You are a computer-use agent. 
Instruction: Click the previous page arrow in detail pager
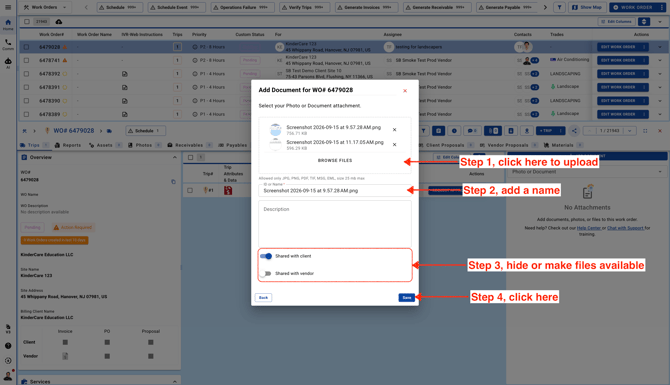point(589,131)
